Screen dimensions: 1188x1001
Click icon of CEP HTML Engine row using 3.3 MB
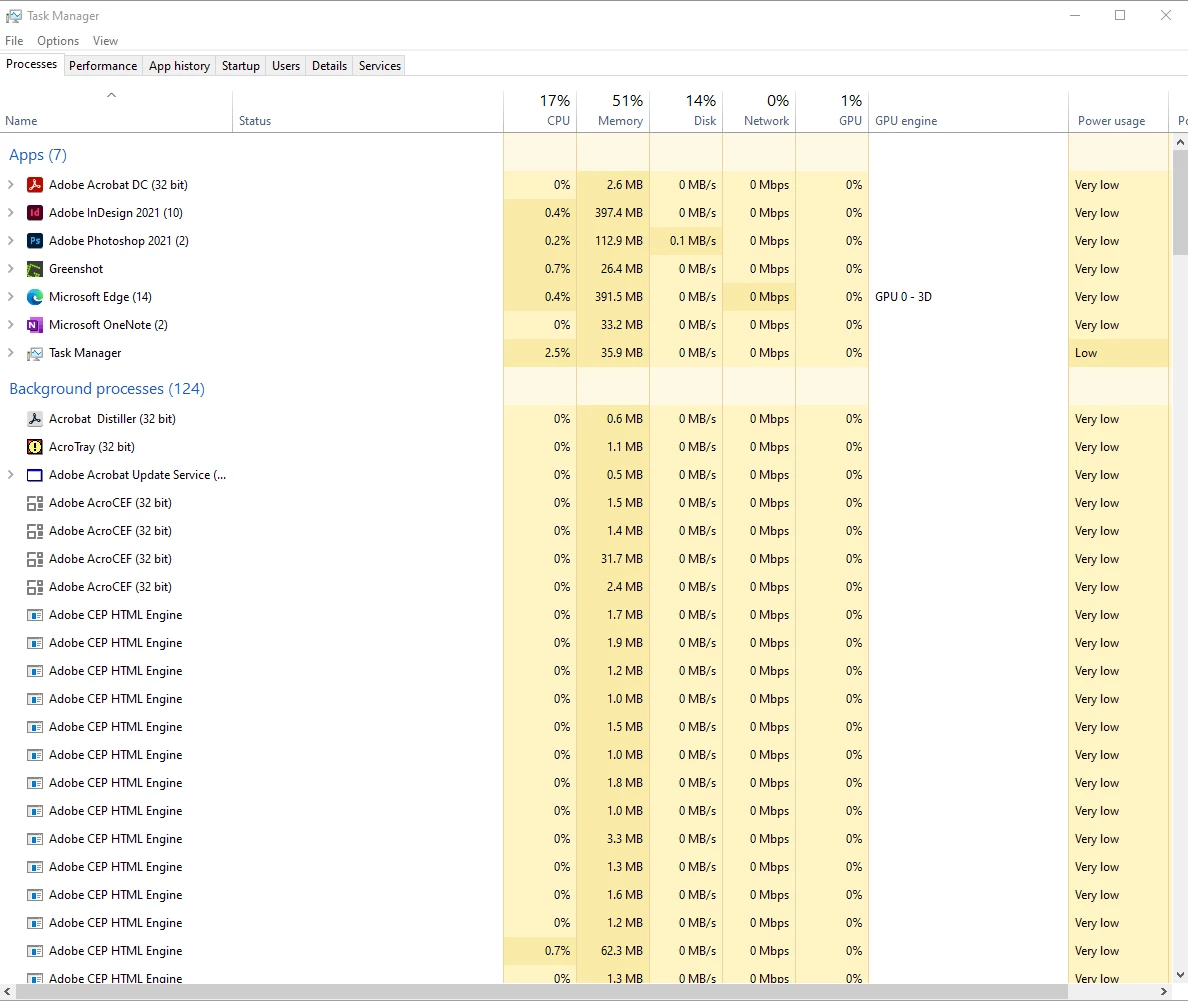coord(35,839)
